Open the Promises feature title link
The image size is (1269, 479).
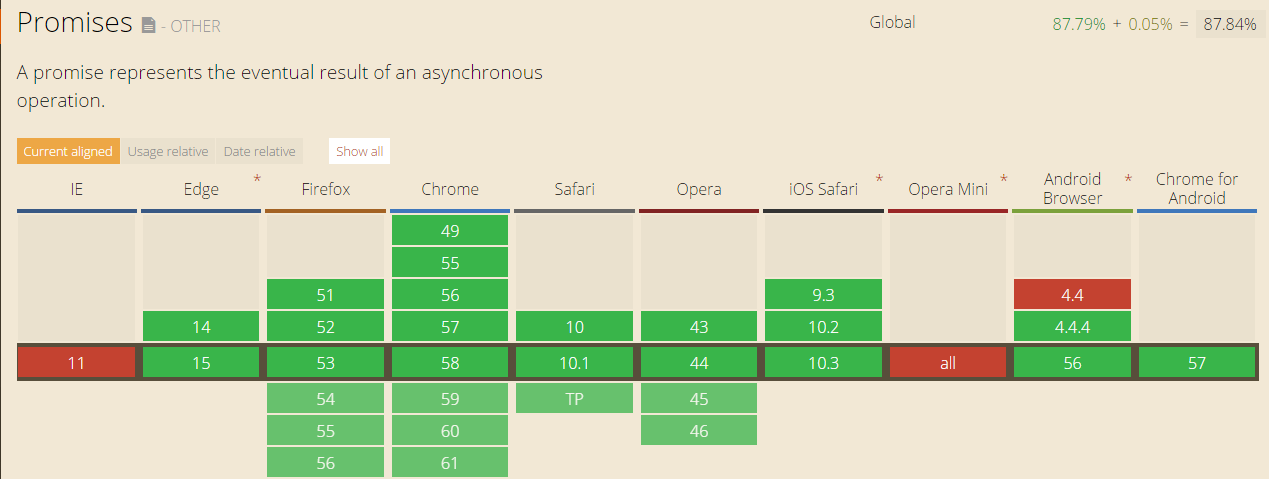(75, 23)
